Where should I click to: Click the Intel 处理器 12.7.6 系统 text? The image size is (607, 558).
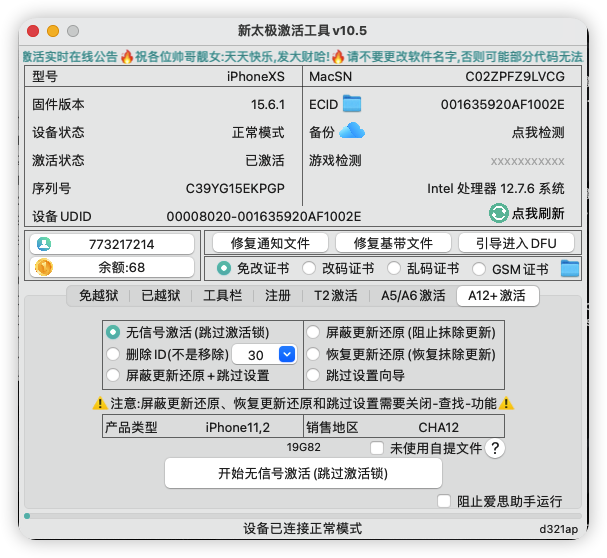tap(496, 189)
